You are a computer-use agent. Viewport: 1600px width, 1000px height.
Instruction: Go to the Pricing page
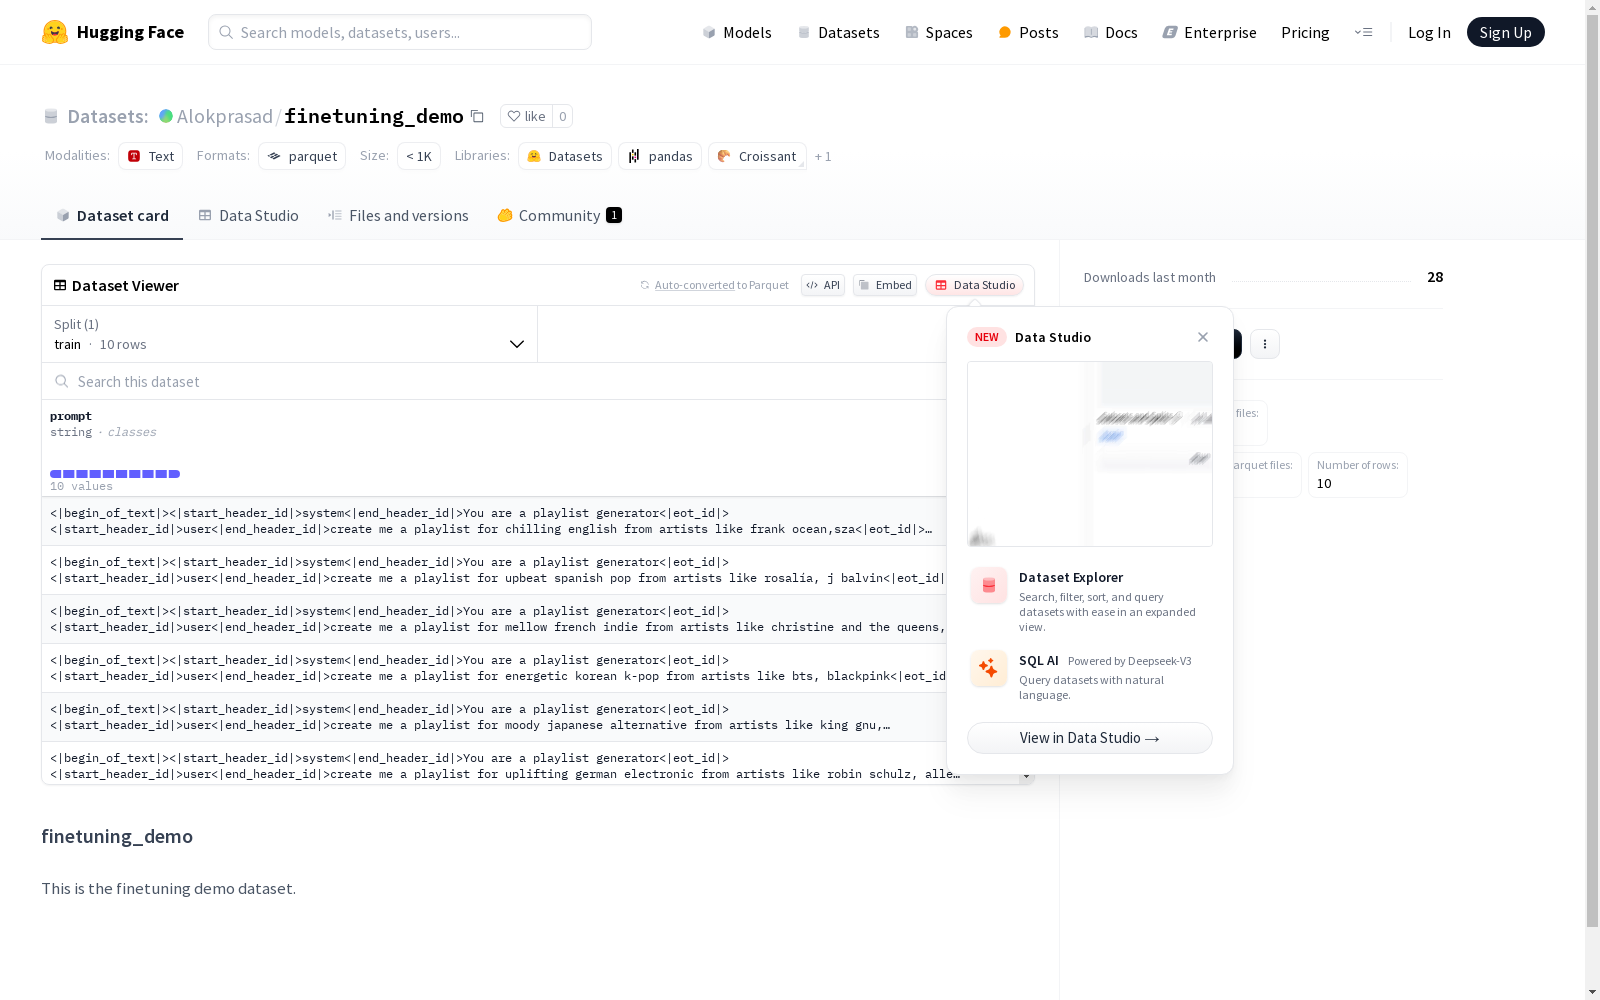[1305, 32]
